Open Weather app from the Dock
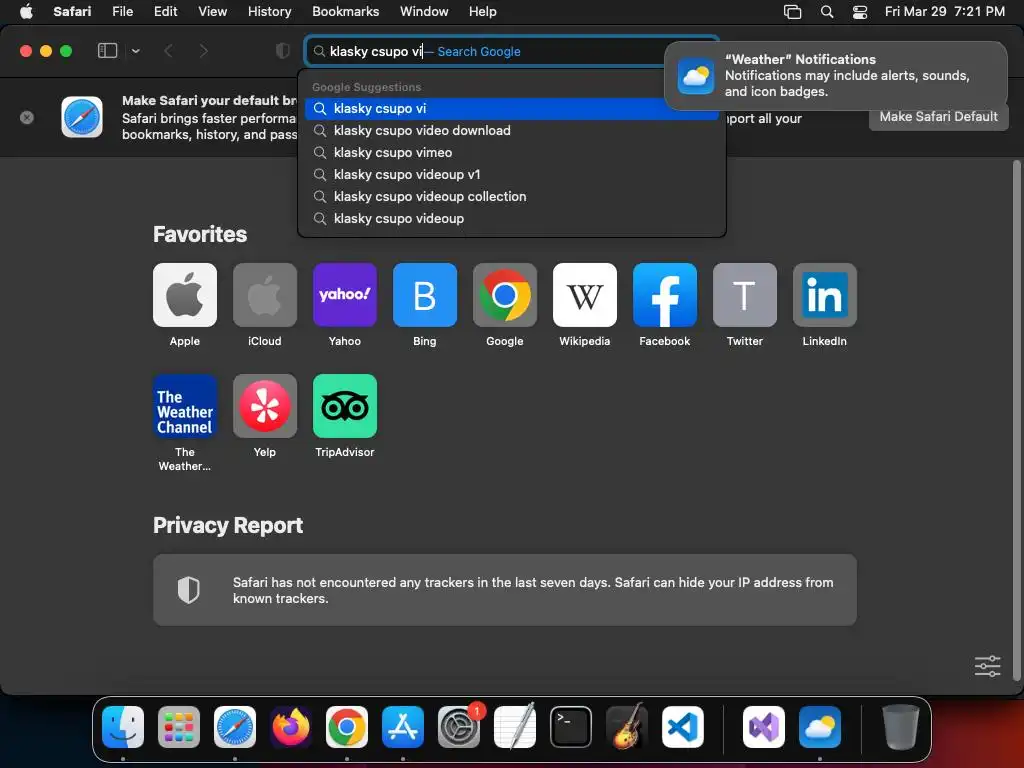The image size is (1024, 768). [x=820, y=727]
